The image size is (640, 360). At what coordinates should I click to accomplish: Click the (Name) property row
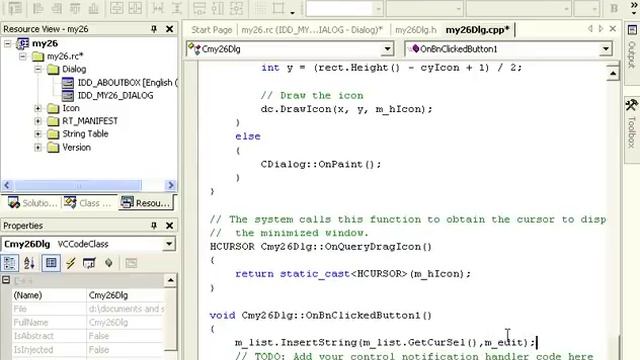(x=88, y=295)
